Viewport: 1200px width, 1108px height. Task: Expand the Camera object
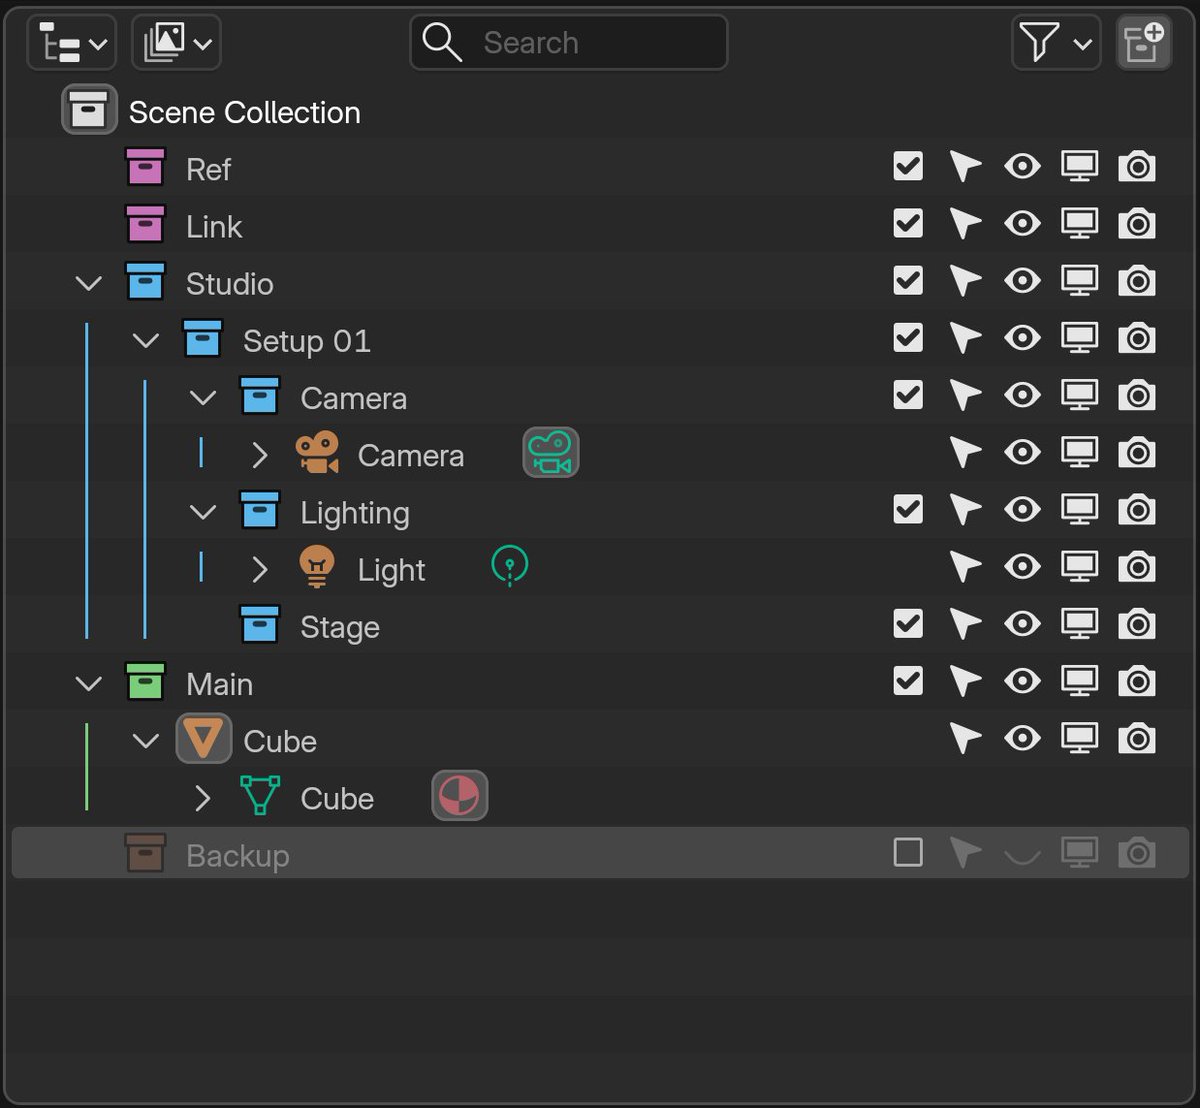point(260,455)
